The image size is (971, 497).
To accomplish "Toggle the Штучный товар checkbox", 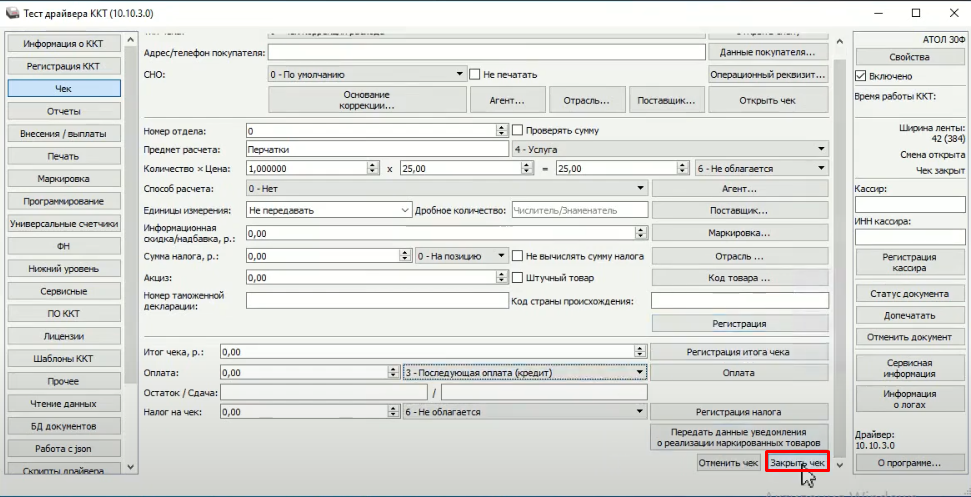I will pos(518,277).
